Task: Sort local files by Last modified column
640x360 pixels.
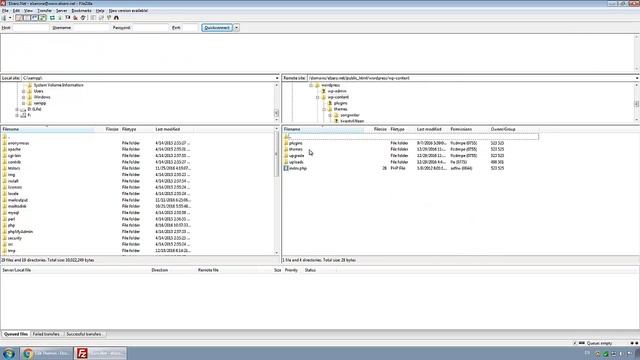Action: click(168, 129)
